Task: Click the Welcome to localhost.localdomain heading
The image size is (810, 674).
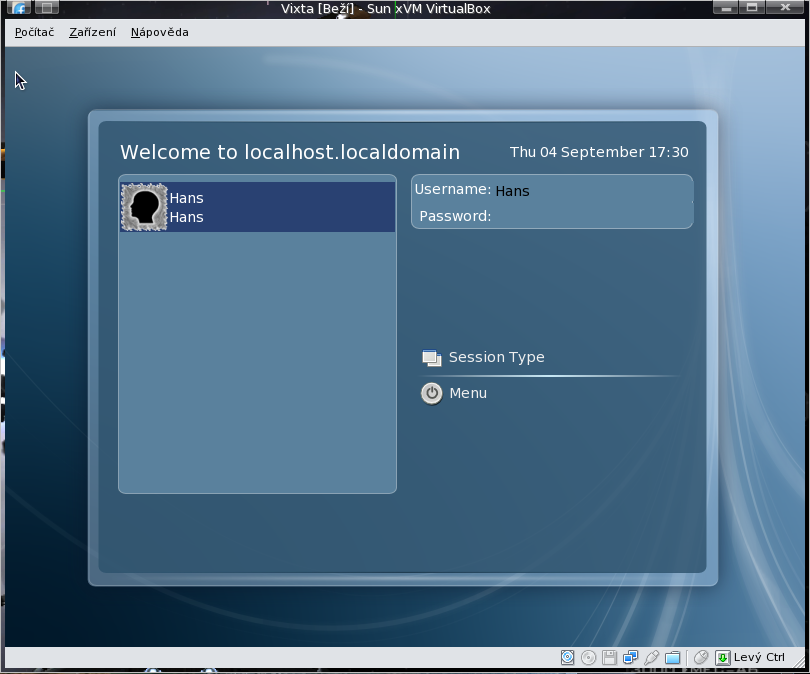Action: coord(290,152)
